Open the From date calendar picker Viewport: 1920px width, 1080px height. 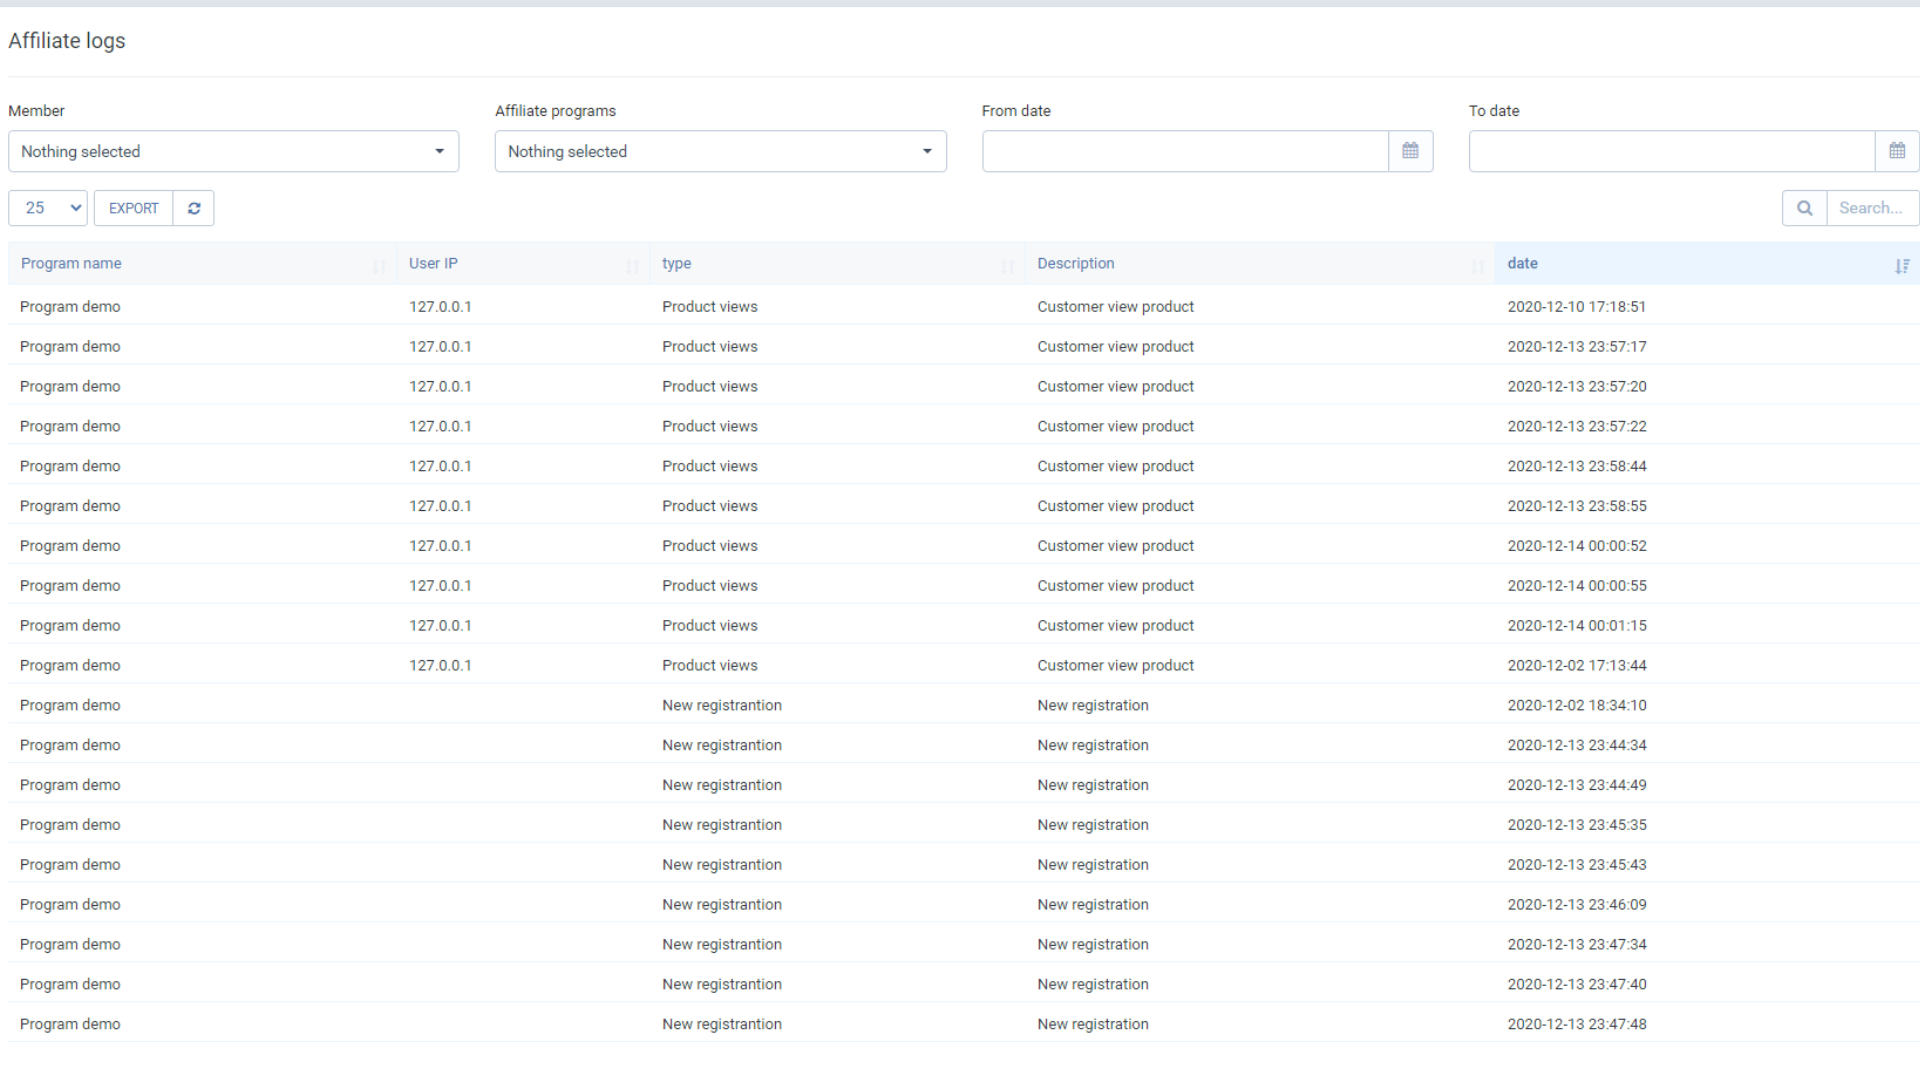point(1410,151)
